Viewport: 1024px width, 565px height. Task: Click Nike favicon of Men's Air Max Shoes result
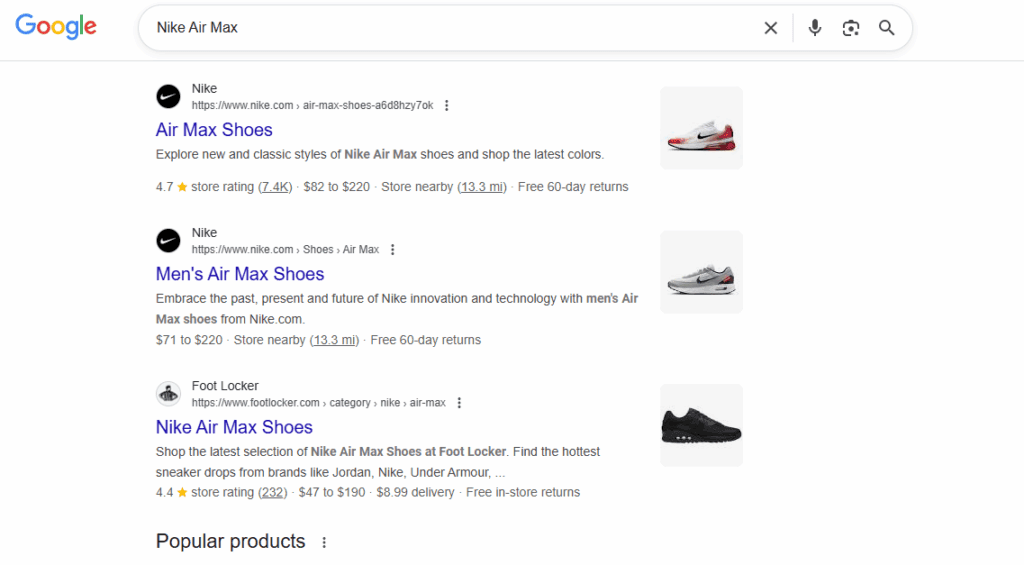[x=168, y=241]
